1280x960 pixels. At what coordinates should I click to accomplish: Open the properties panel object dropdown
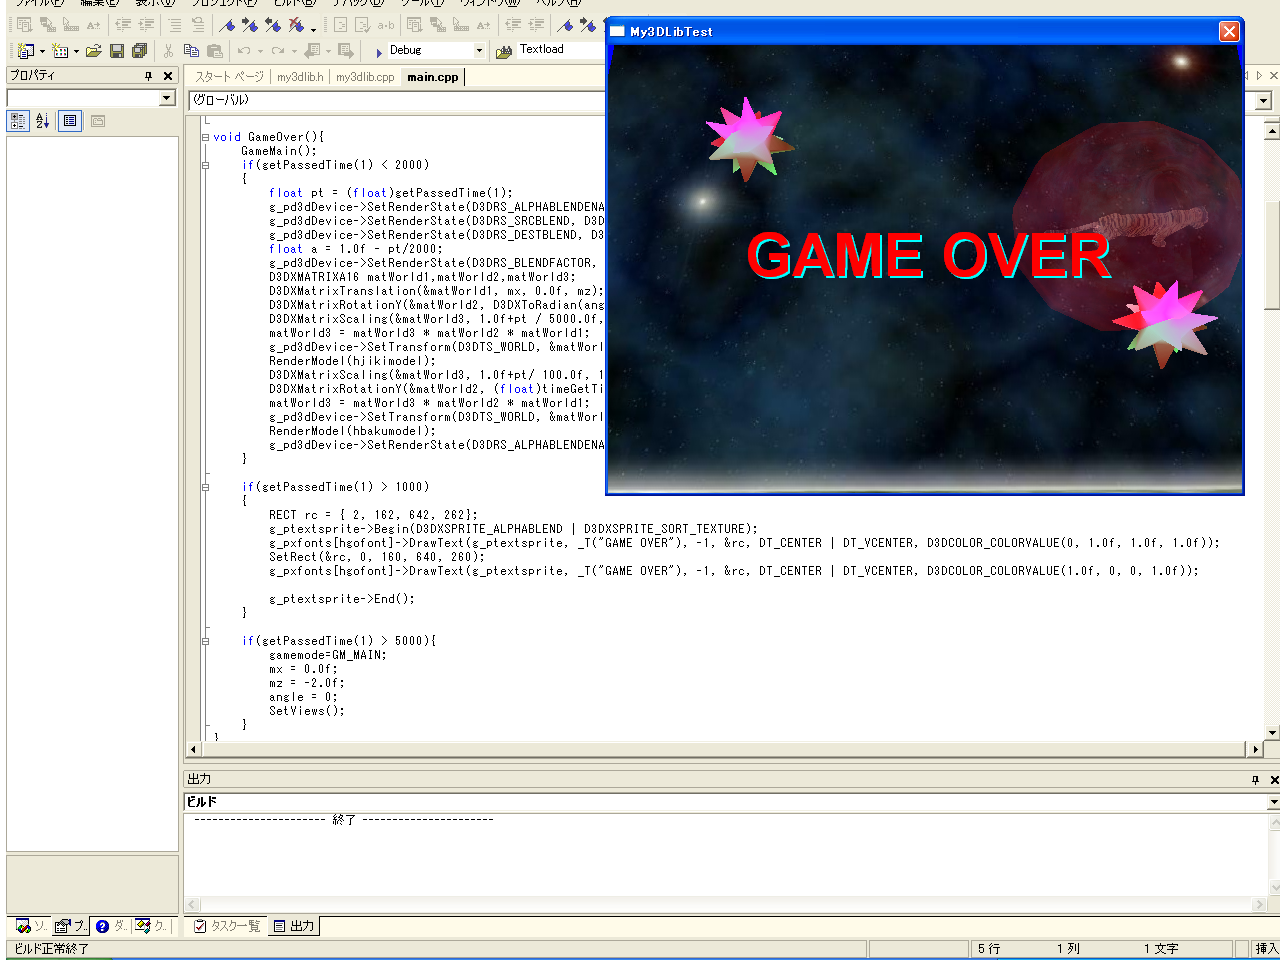(x=167, y=98)
